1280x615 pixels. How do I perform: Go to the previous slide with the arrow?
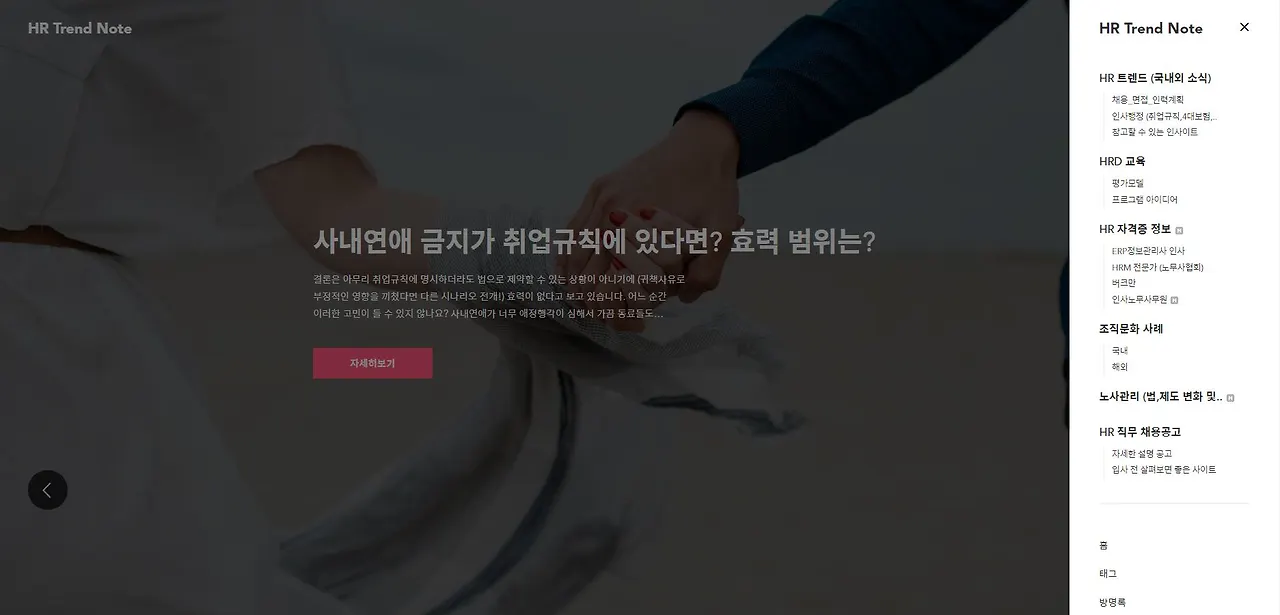[47, 490]
